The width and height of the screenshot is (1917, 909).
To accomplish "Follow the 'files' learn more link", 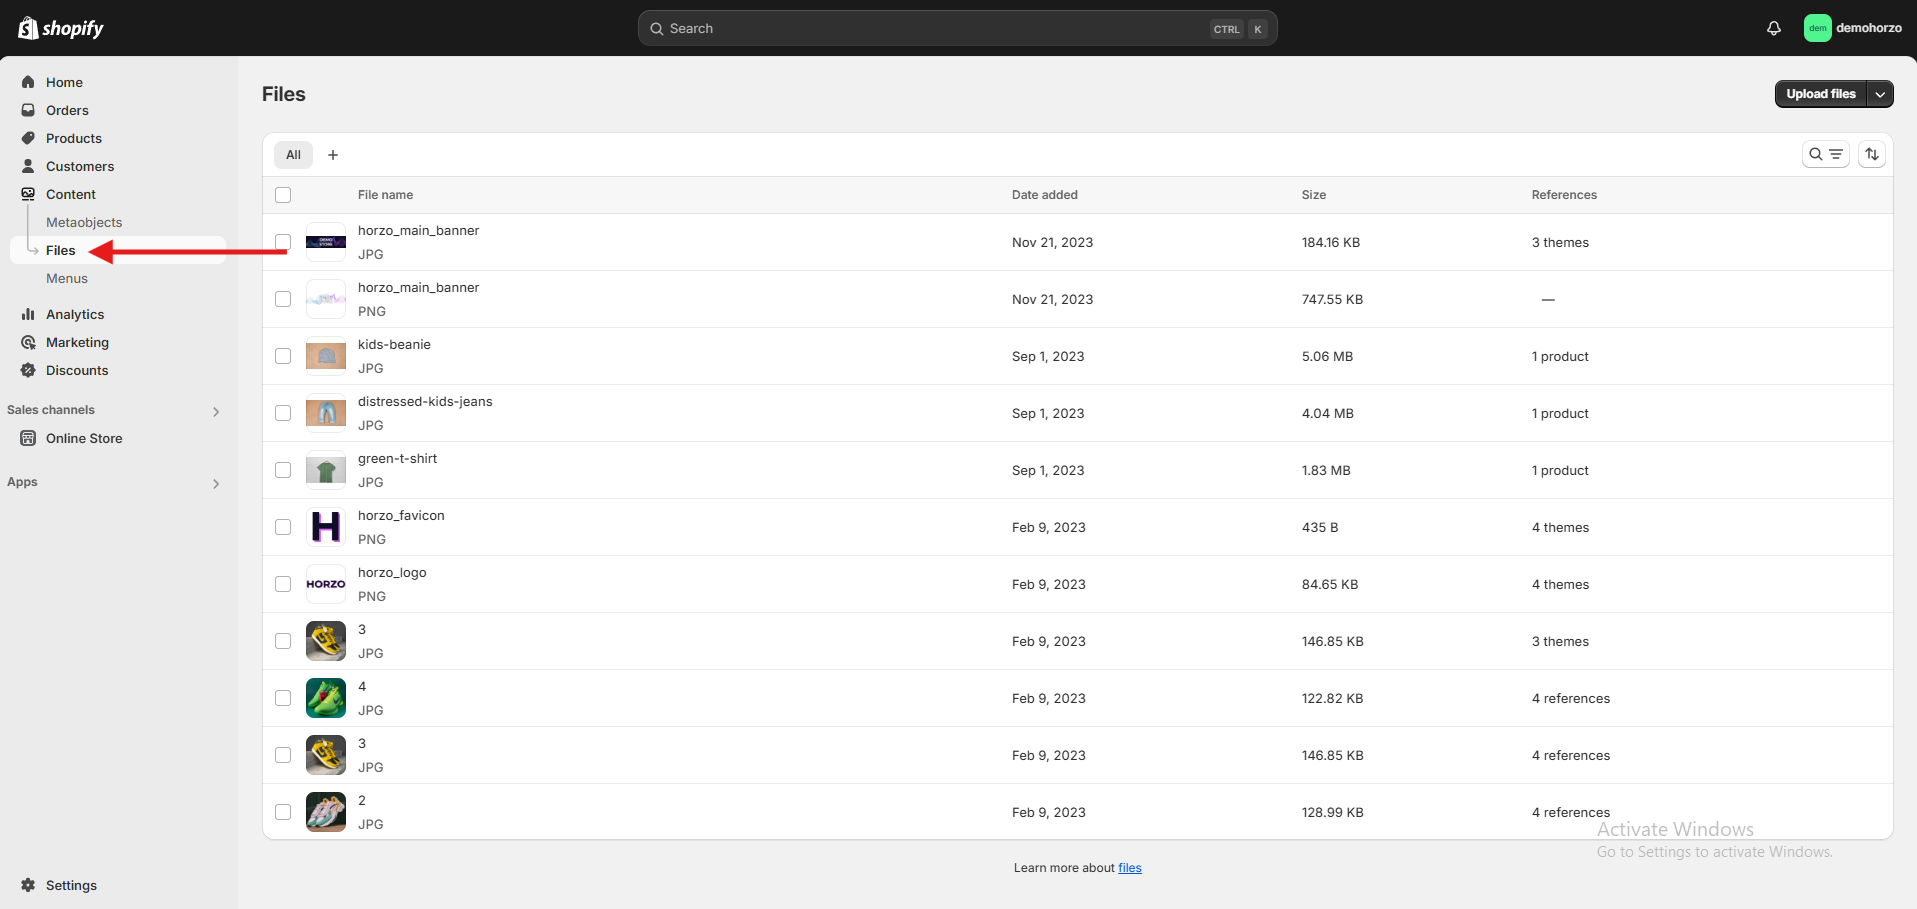I will pyautogui.click(x=1129, y=868).
